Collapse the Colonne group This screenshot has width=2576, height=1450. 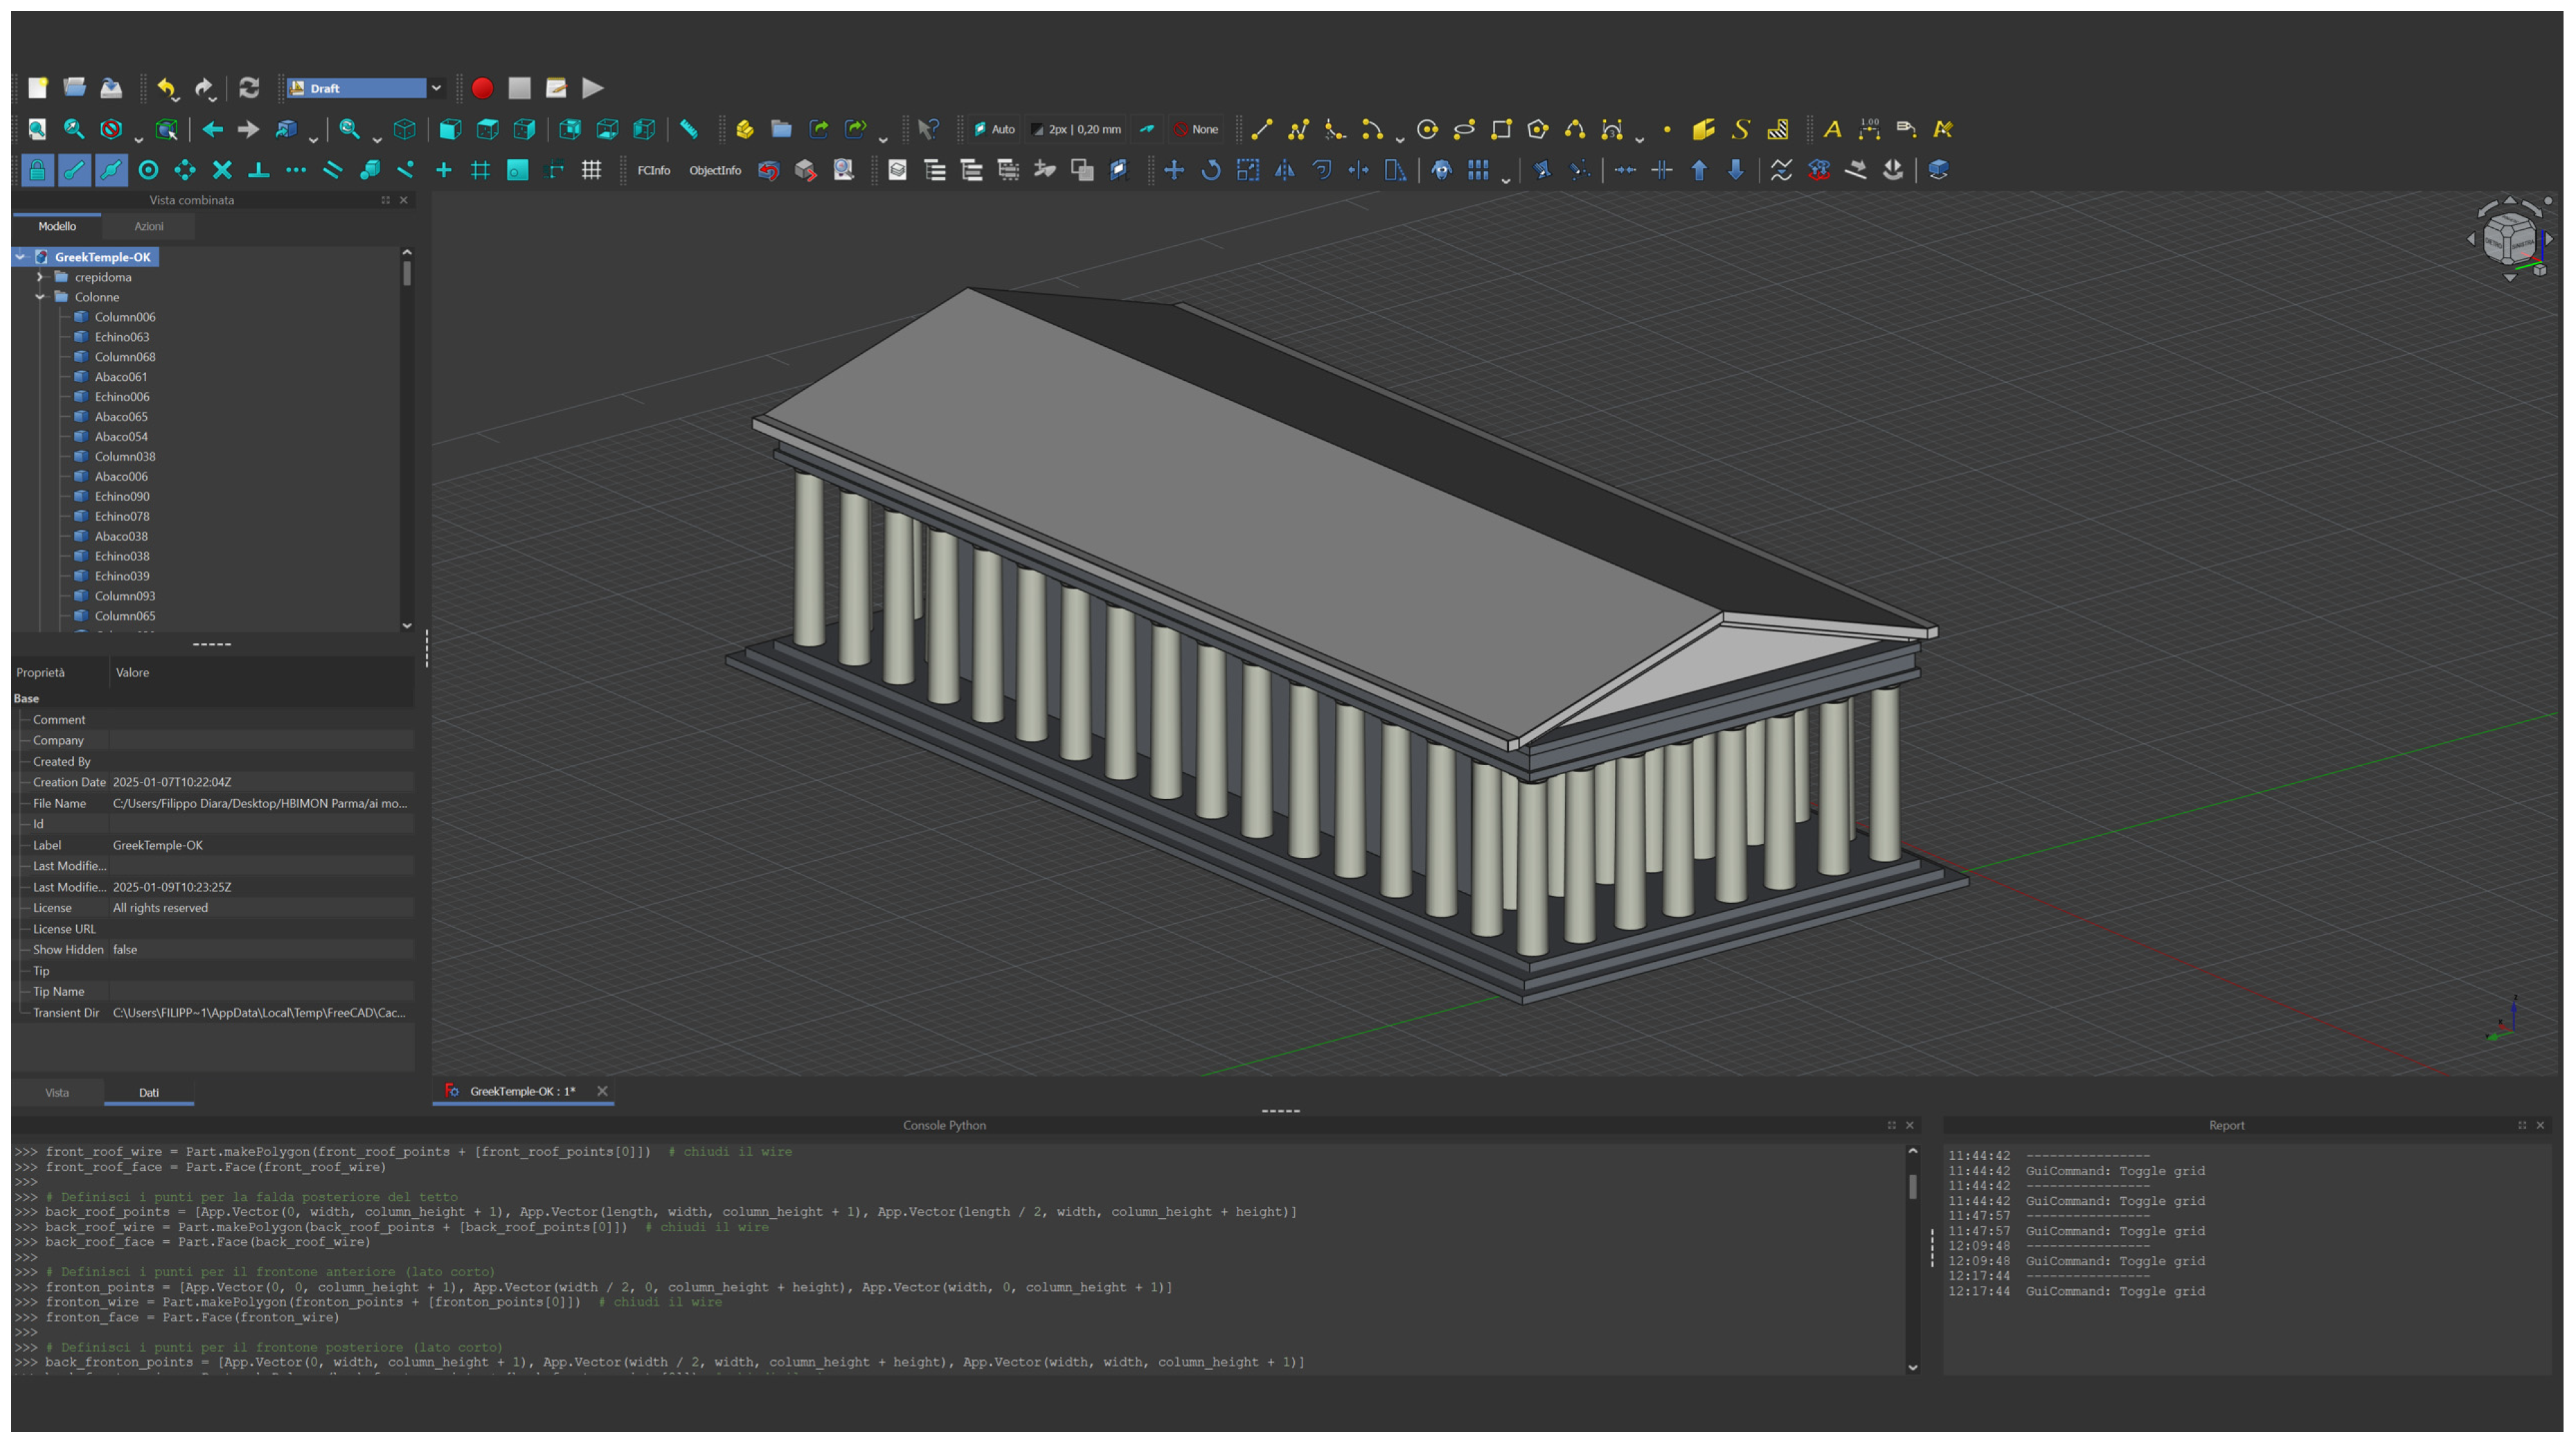[x=40, y=297]
